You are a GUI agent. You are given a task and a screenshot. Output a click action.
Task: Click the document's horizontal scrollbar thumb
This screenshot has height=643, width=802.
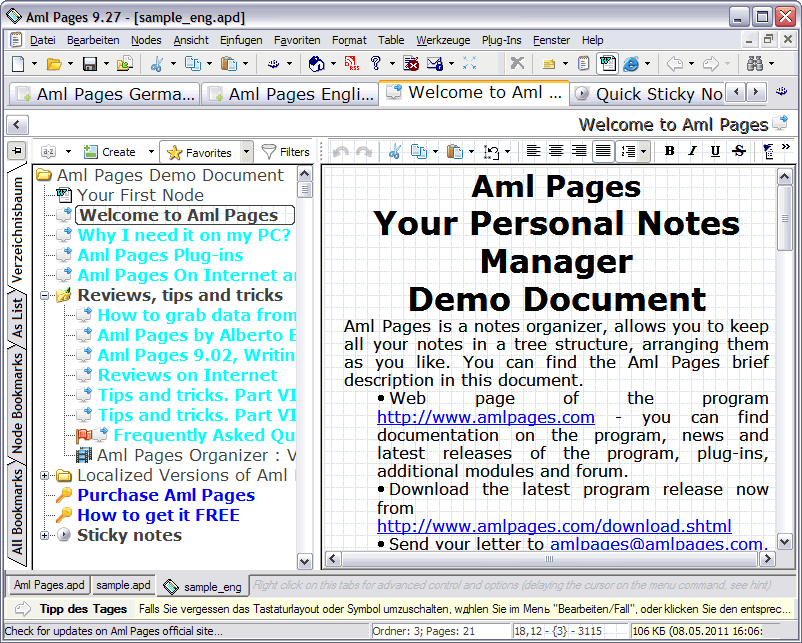pos(549,559)
